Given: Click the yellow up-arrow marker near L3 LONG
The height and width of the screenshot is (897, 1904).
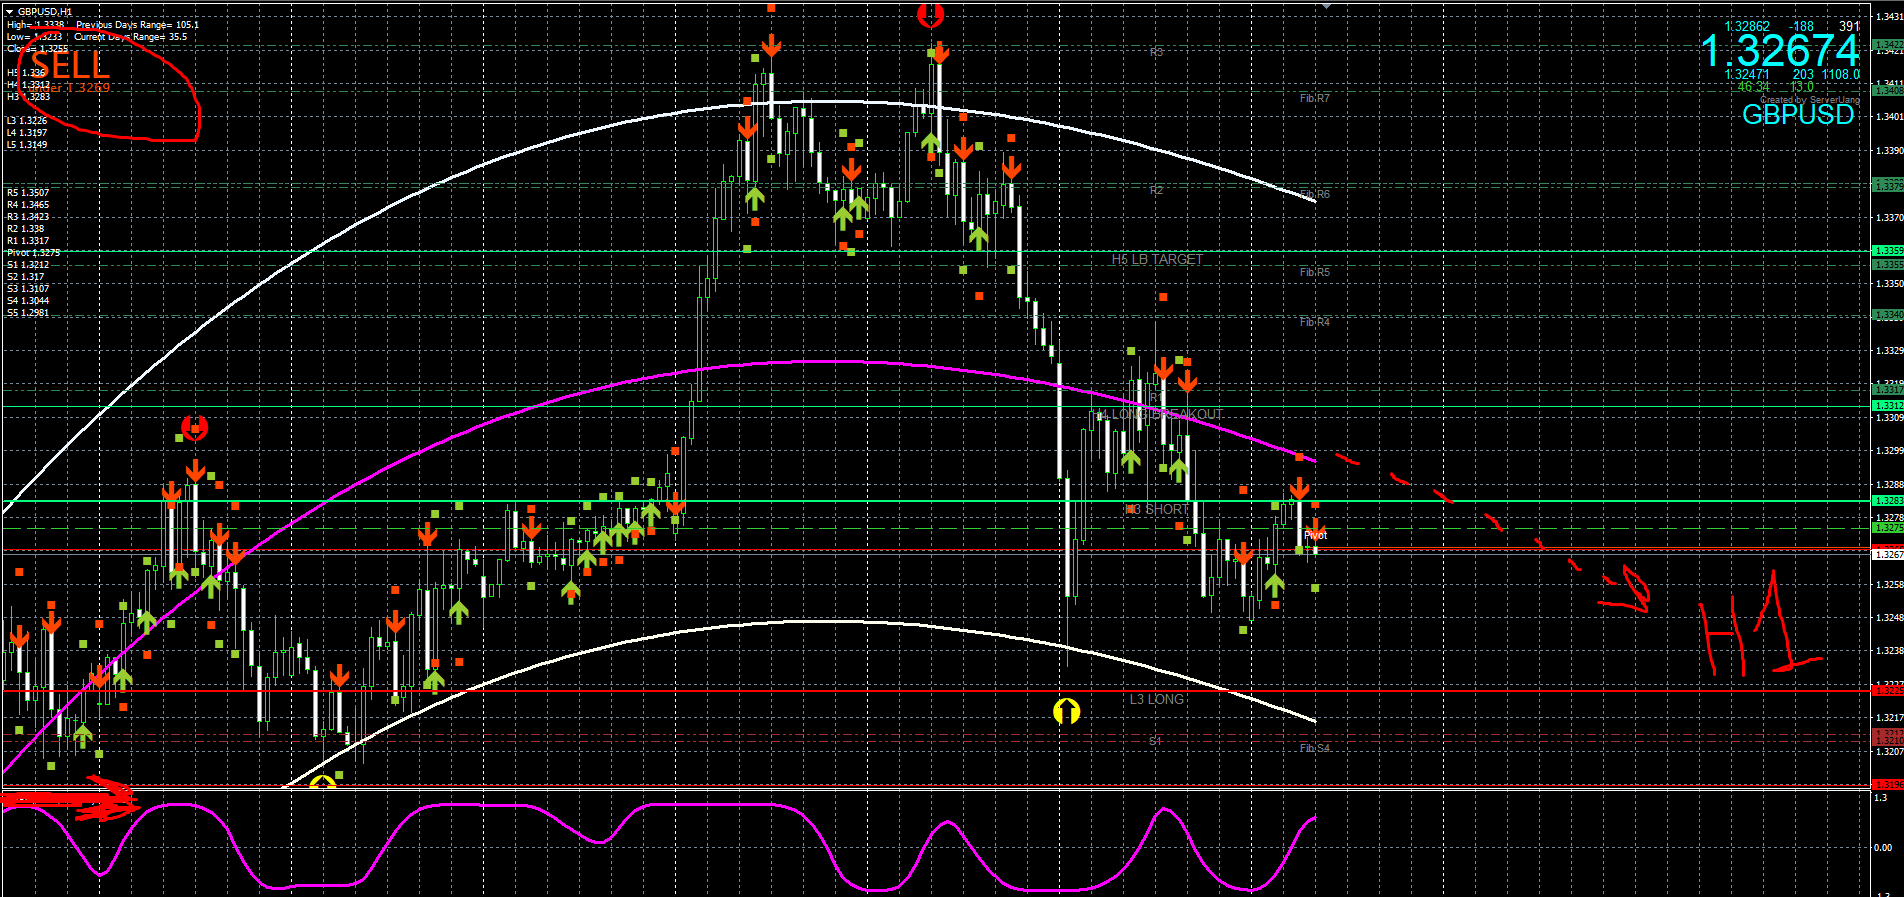Looking at the screenshot, I should (x=1067, y=711).
